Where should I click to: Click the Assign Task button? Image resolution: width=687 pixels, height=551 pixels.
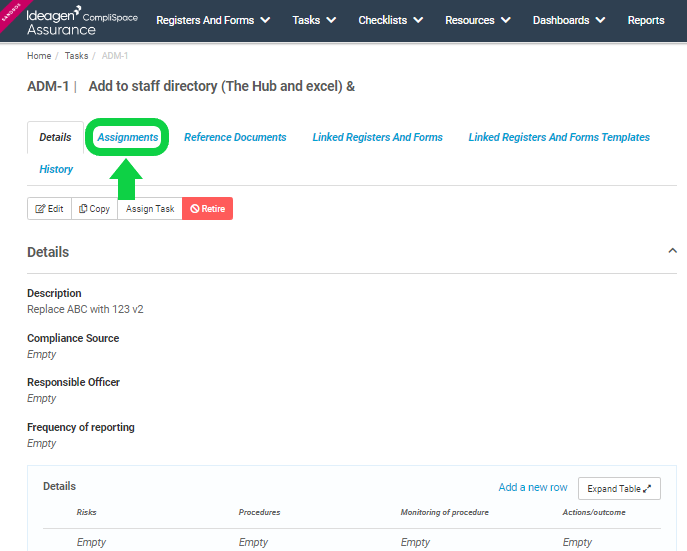point(150,208)
